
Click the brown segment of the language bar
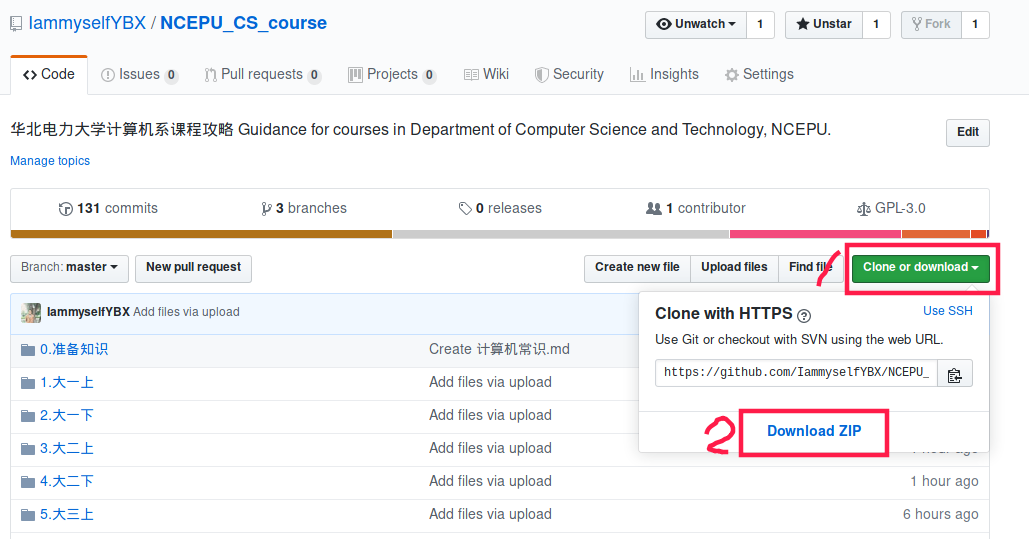(201, 234)
